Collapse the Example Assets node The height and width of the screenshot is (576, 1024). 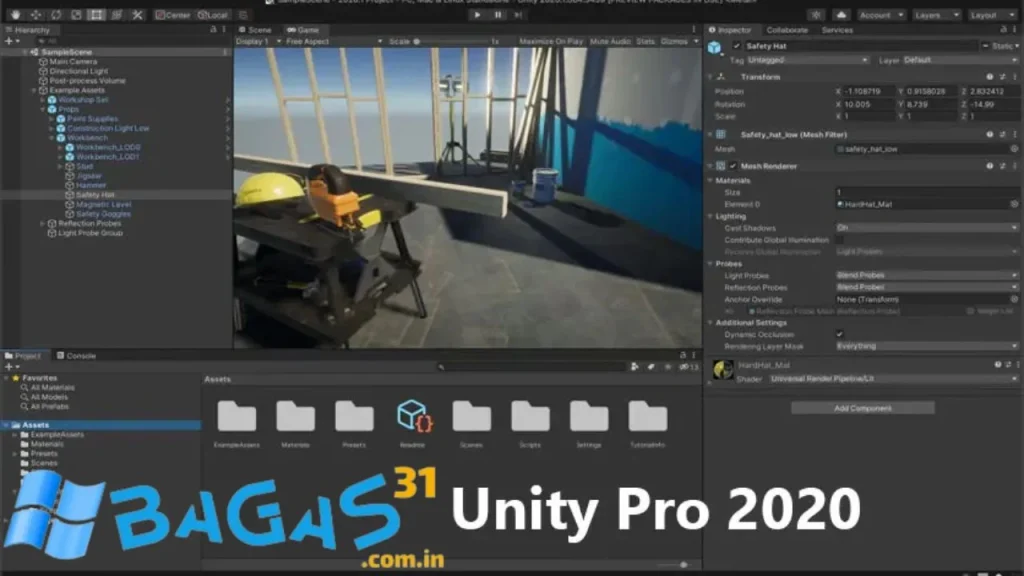pyautogui.click(x=34, y=90)
